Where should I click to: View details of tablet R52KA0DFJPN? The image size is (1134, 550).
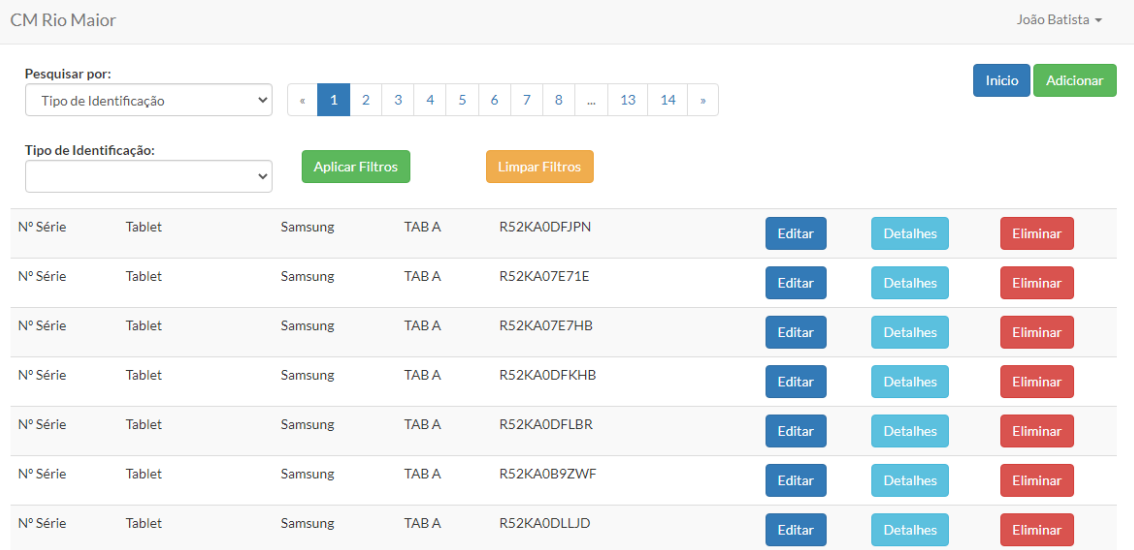[x=910, y=233]
